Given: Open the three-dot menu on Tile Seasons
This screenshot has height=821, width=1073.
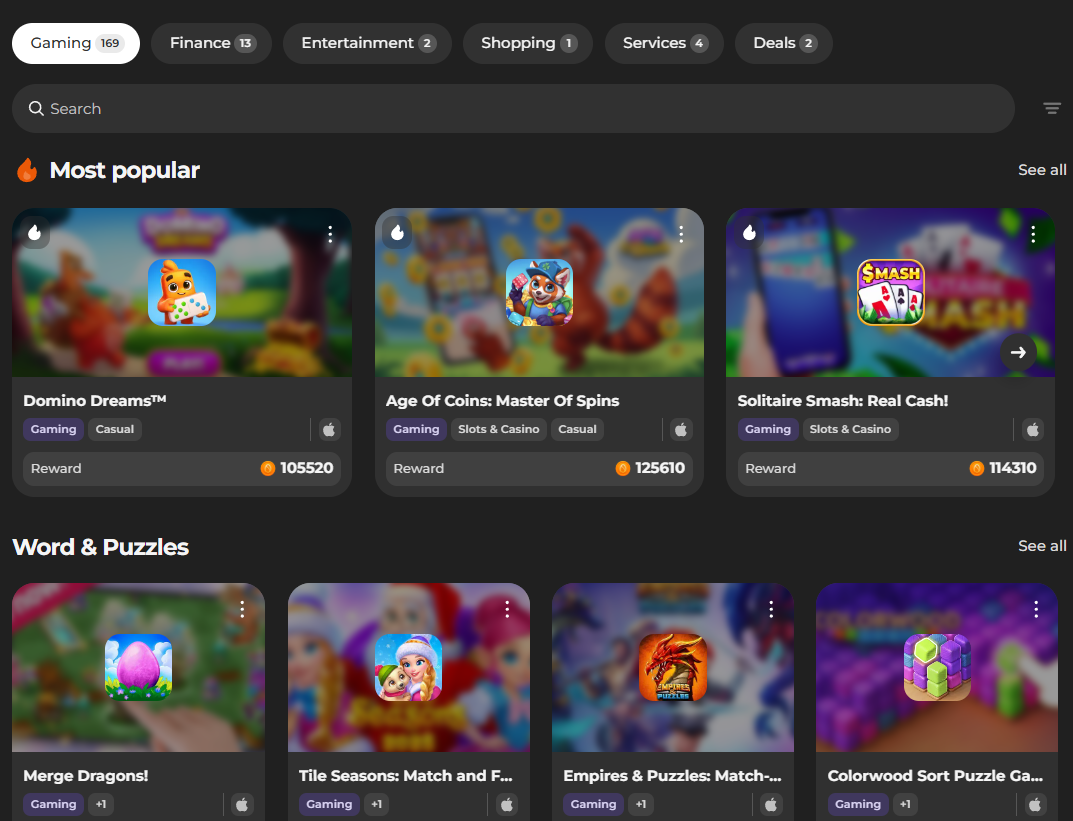Looking at the screenshot, I should [507, 610].
